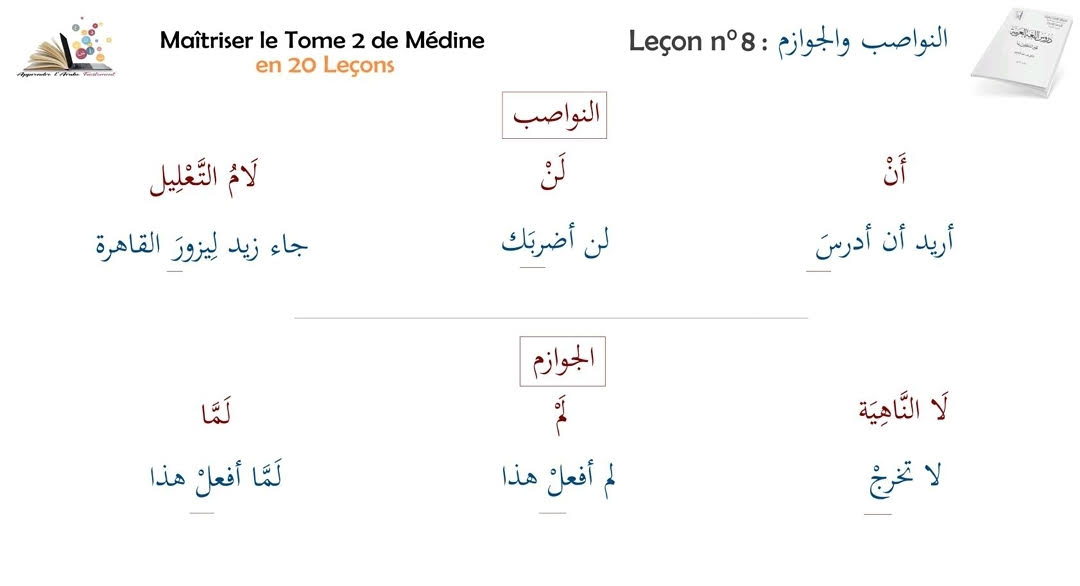Select the orange "en 20 Leçons" subtitle

click(x=324, y=66)
